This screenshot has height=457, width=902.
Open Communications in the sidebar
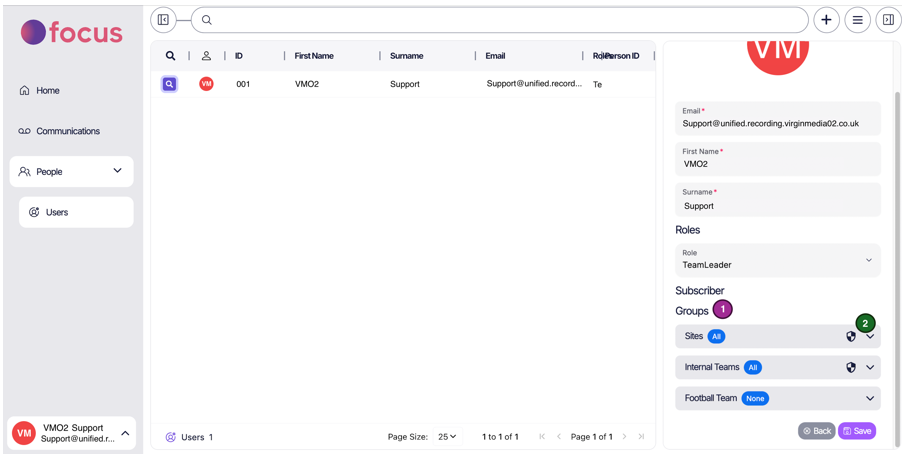[67, 131]
